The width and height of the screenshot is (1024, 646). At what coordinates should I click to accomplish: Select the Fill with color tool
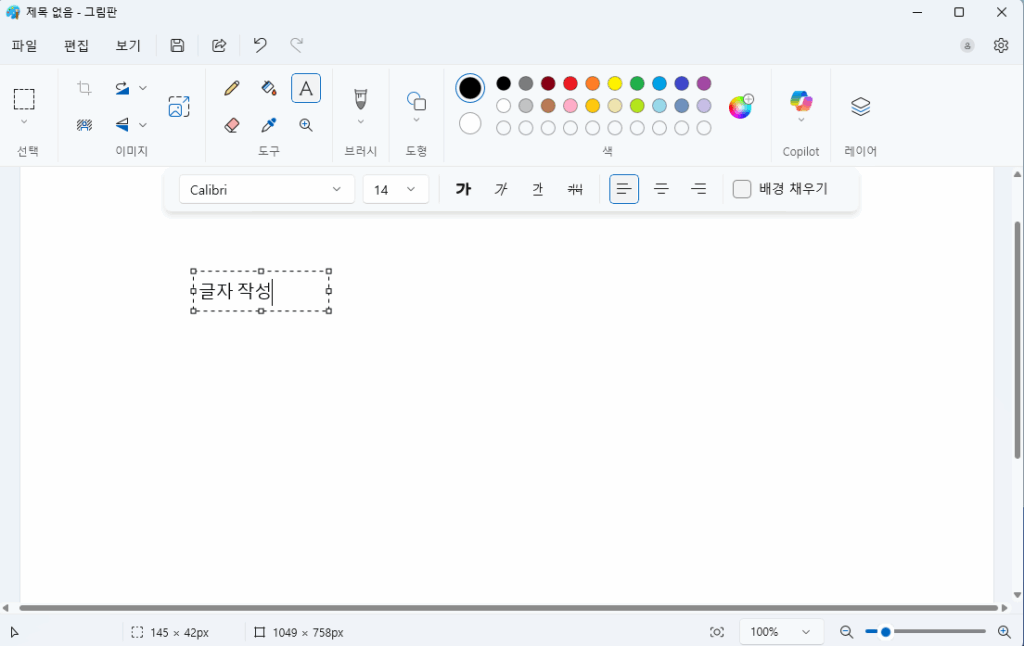point(268,88)
